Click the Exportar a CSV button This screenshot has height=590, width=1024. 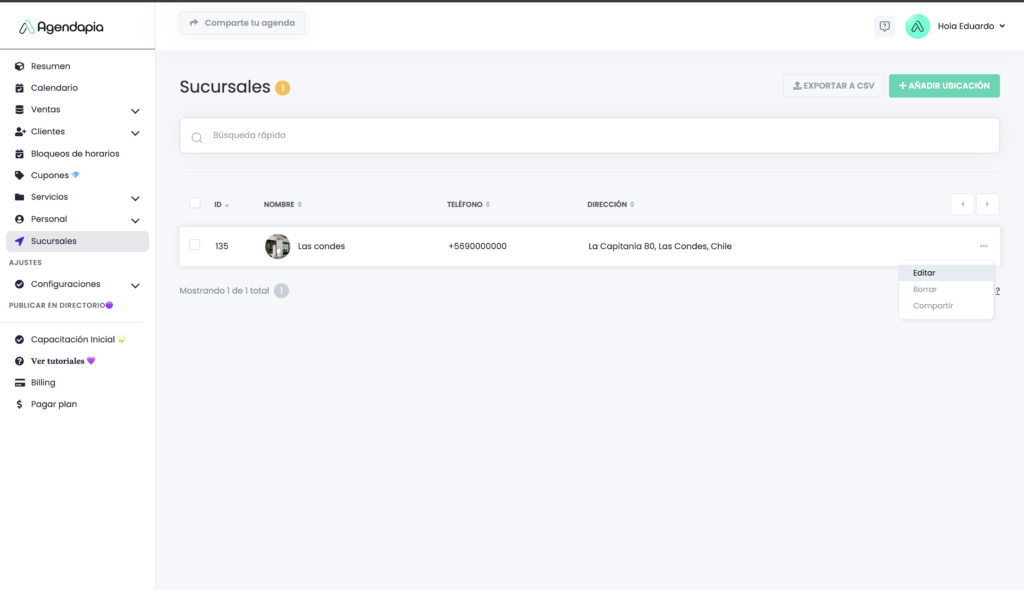point(833,86)
